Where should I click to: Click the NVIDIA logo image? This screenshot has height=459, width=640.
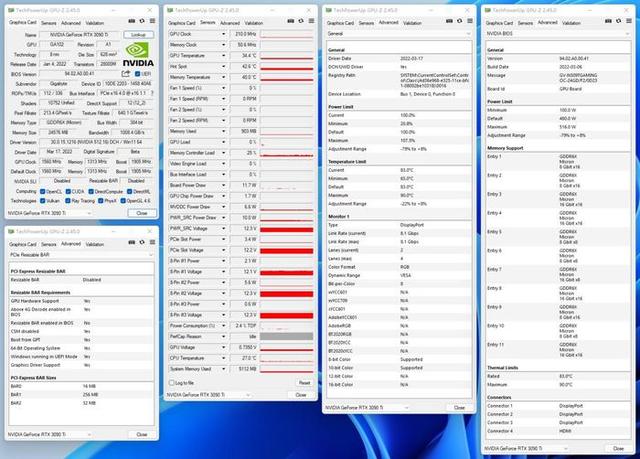[138, 55]
